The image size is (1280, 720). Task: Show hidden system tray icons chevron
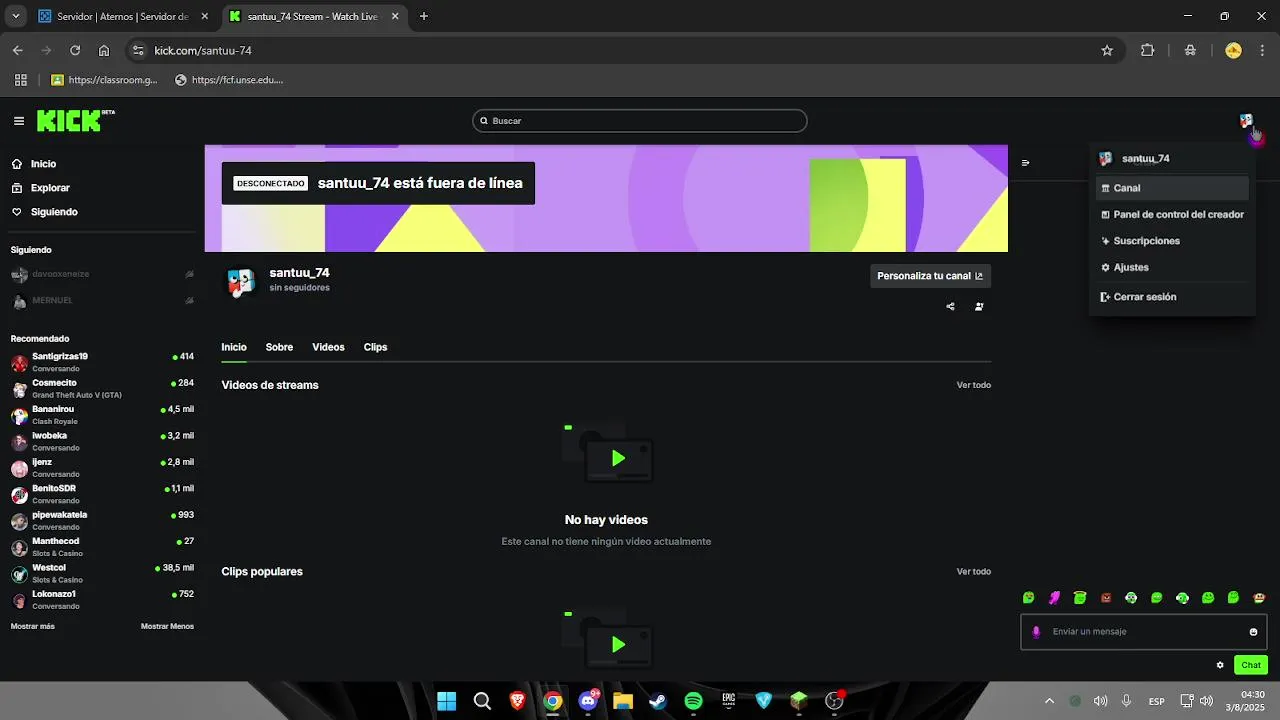coord(1049,701)
